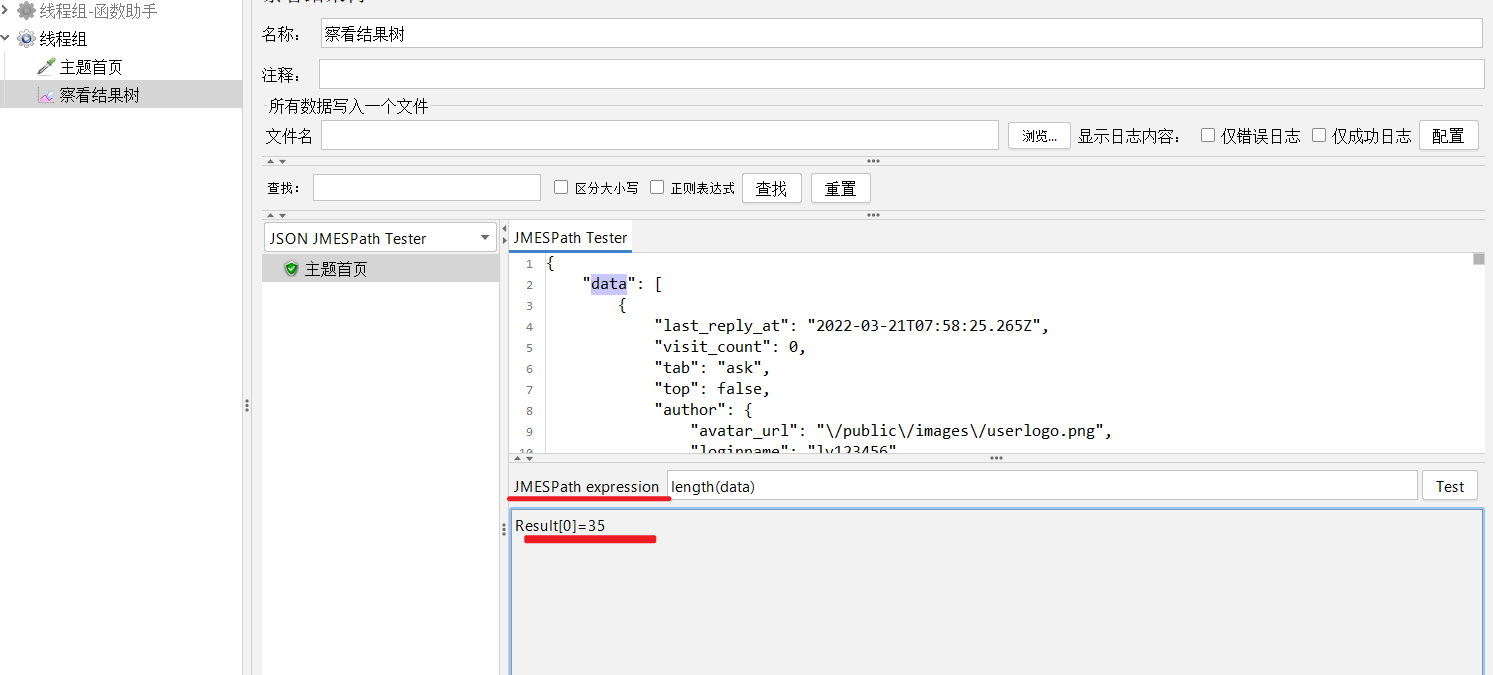Select the 主题首页 sampler pipette icon
Viewport: 1493px width, 675px height.
[x=46, y=67]
